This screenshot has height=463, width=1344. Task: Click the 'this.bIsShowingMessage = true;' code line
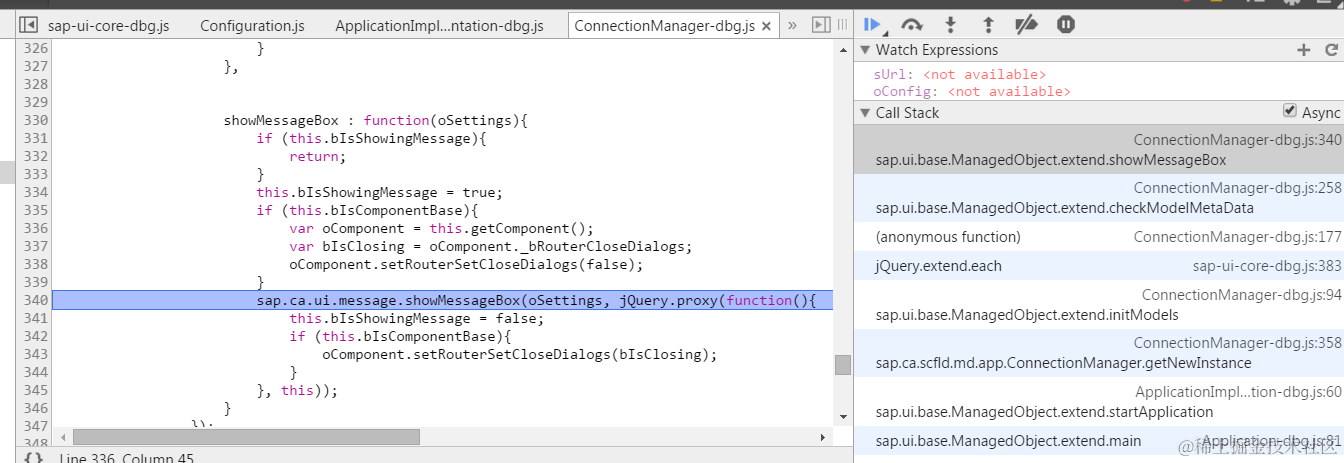(x=379, y=193)
